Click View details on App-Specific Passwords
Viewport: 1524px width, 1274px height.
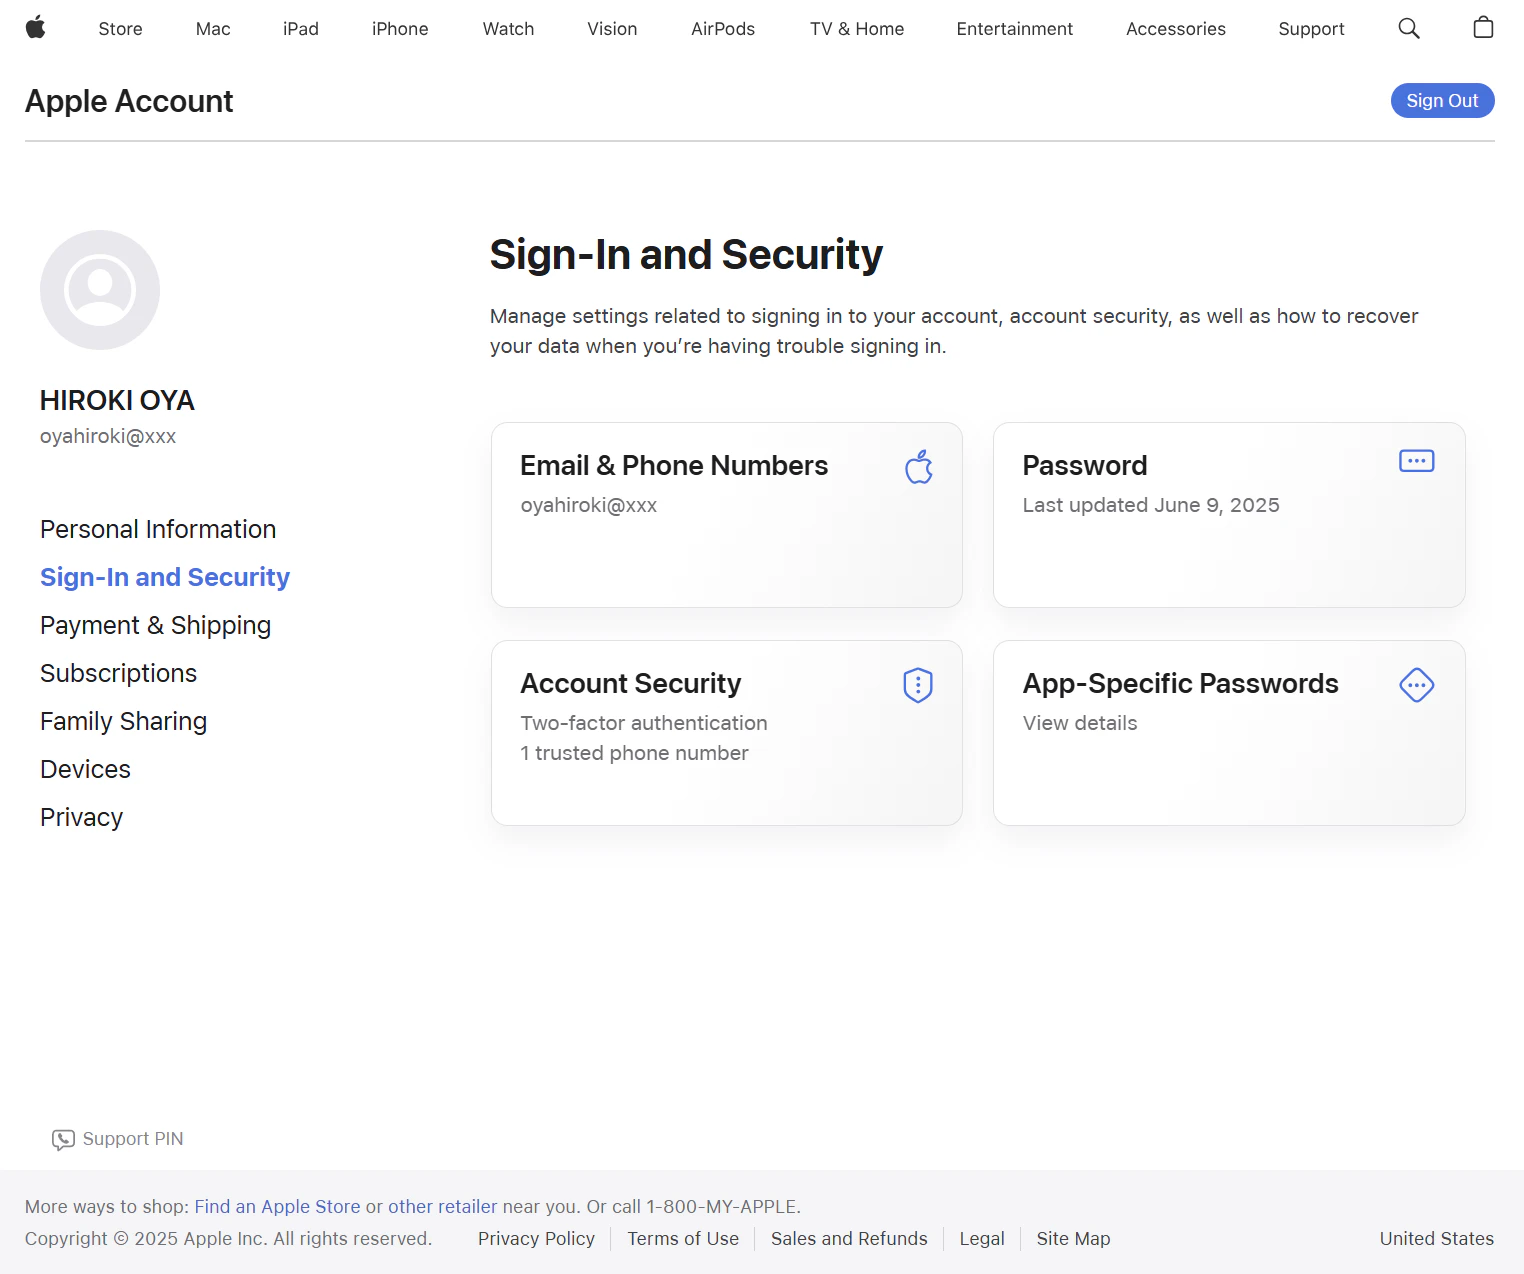pyautogui.click(x=1080, y=723)
